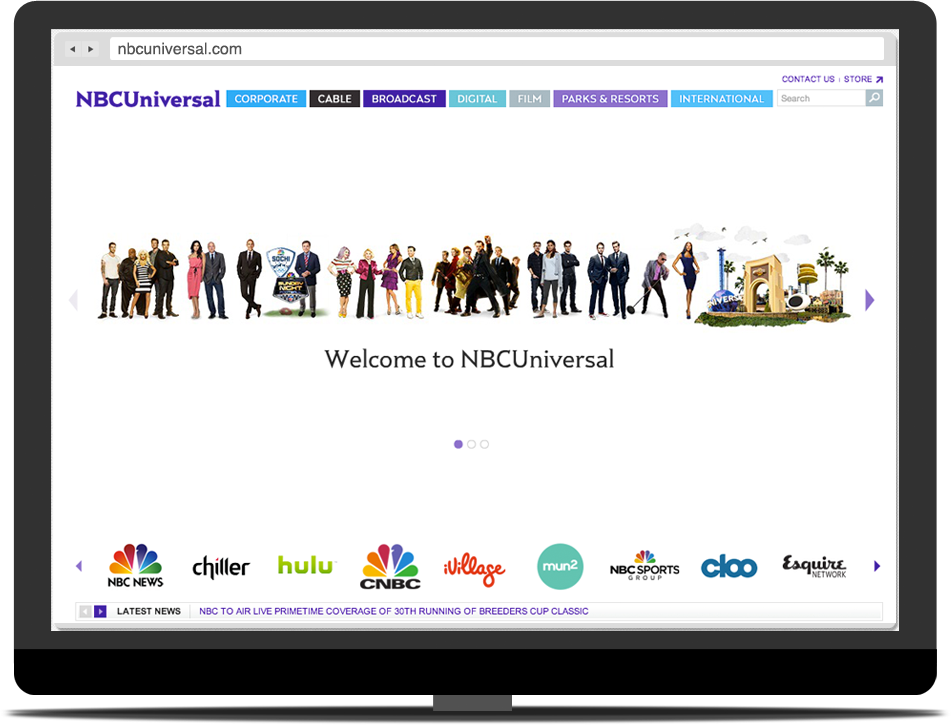The height and width of the screenshot is (725, 951).
Task: Open the Broadcast menu tab
Action: [x=404, y=99]
